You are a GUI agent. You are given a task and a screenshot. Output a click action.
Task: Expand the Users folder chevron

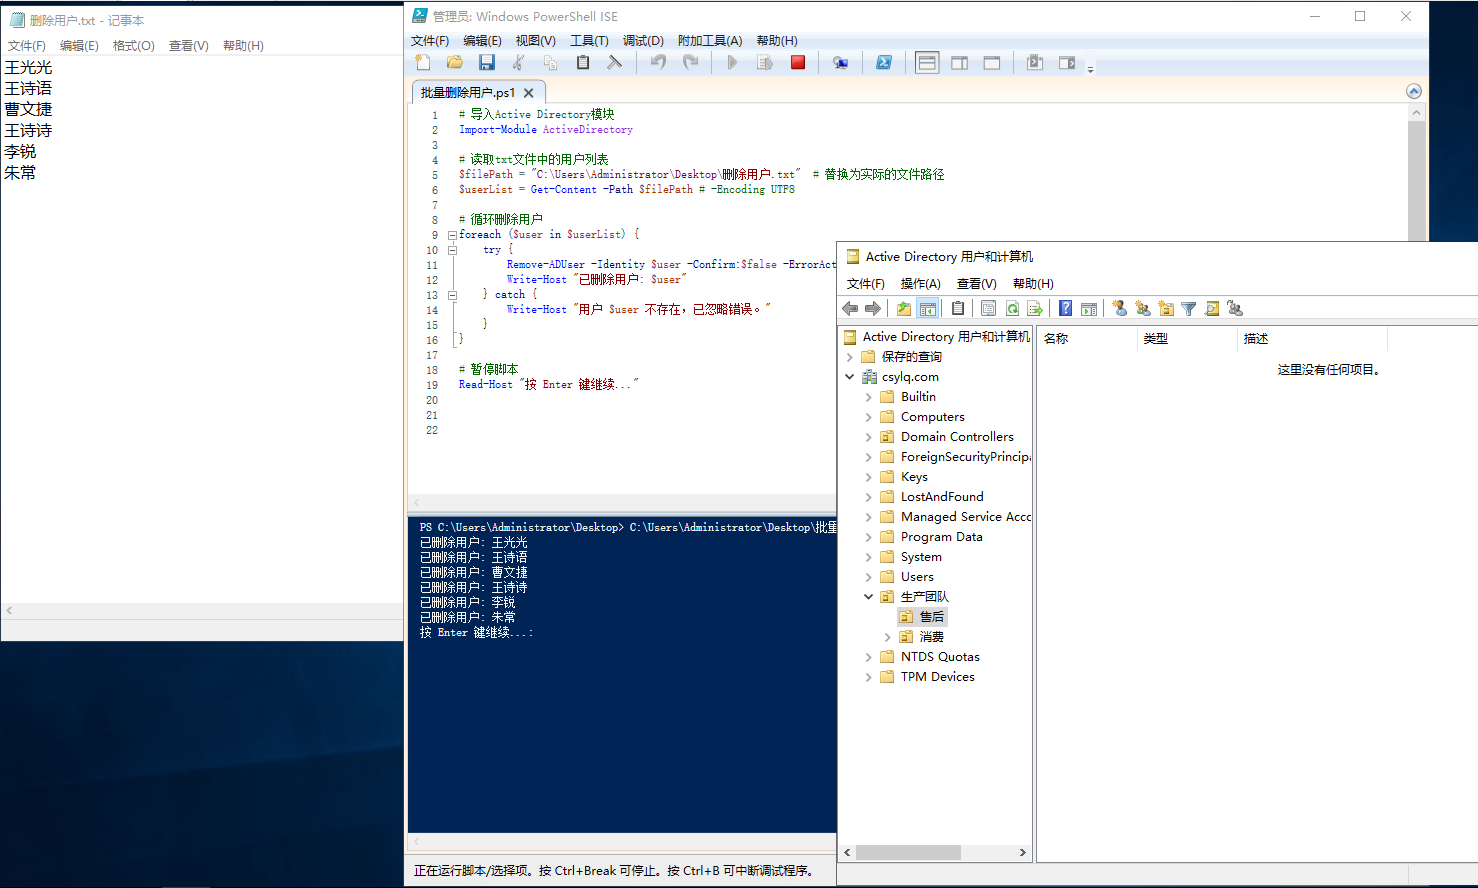click(x=869, y=577)
